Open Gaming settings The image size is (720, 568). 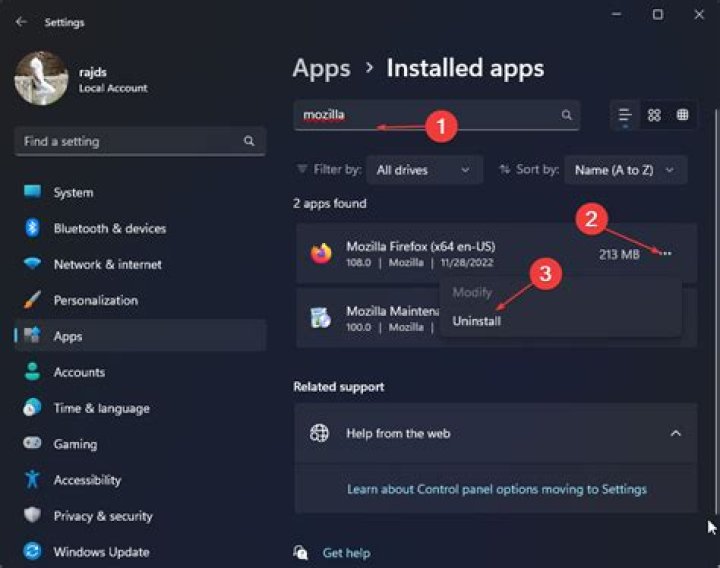tap(140, 444)
